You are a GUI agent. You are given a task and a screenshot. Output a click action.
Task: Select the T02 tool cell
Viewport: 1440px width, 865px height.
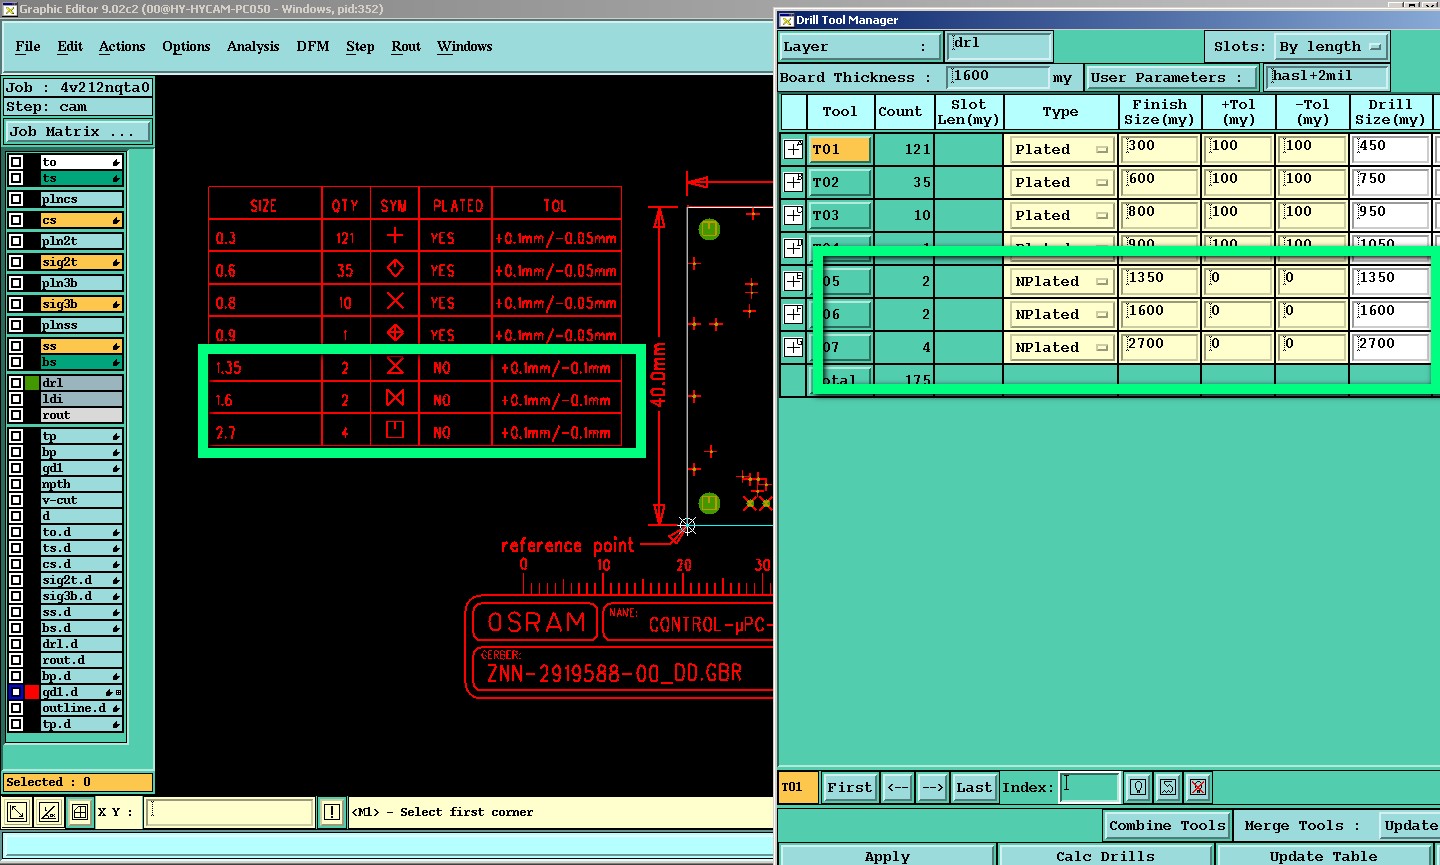(840, 182)
